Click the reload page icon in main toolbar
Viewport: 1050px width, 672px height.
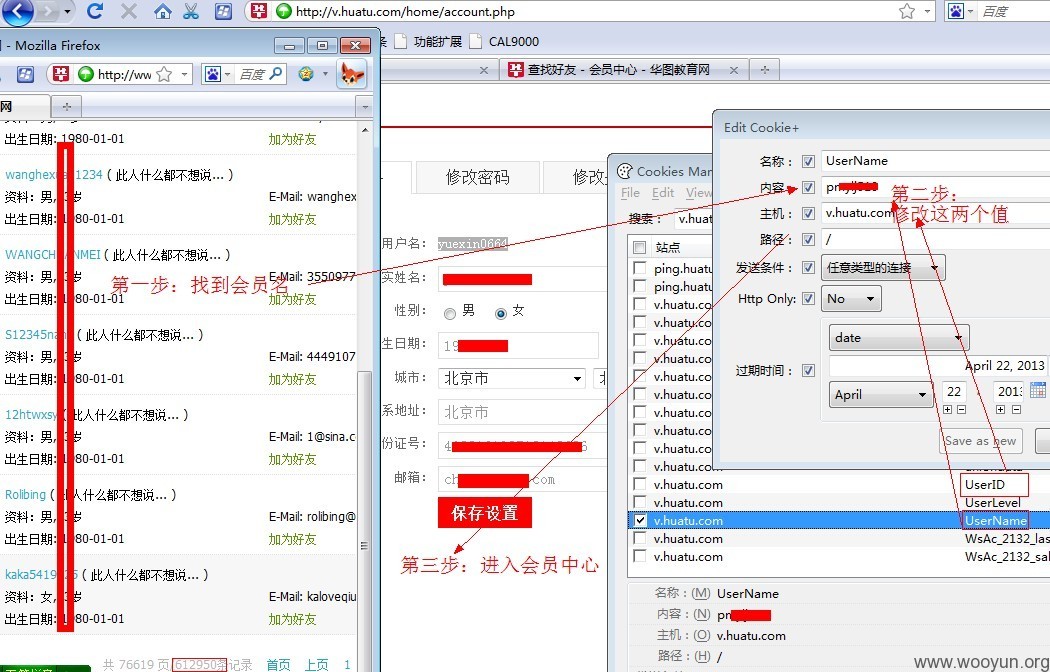pos(96,11)
